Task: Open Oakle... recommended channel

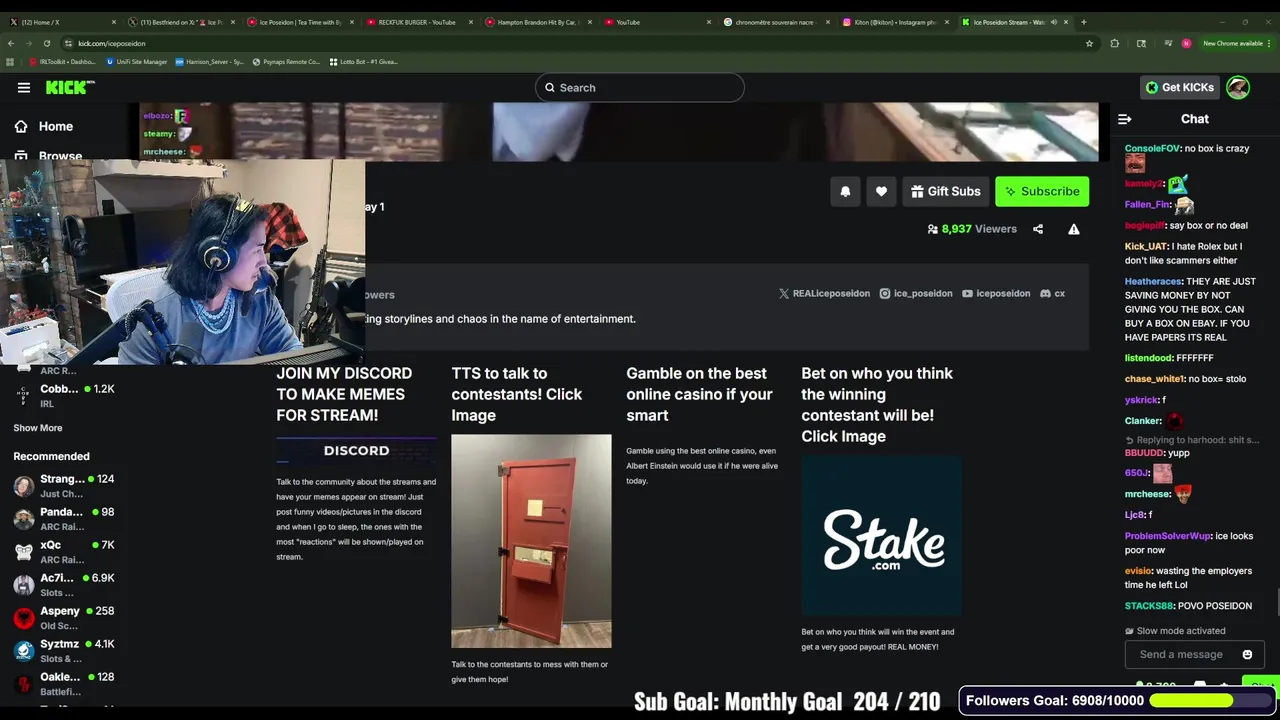Action: pyautogui.click(x=65, y=684)
